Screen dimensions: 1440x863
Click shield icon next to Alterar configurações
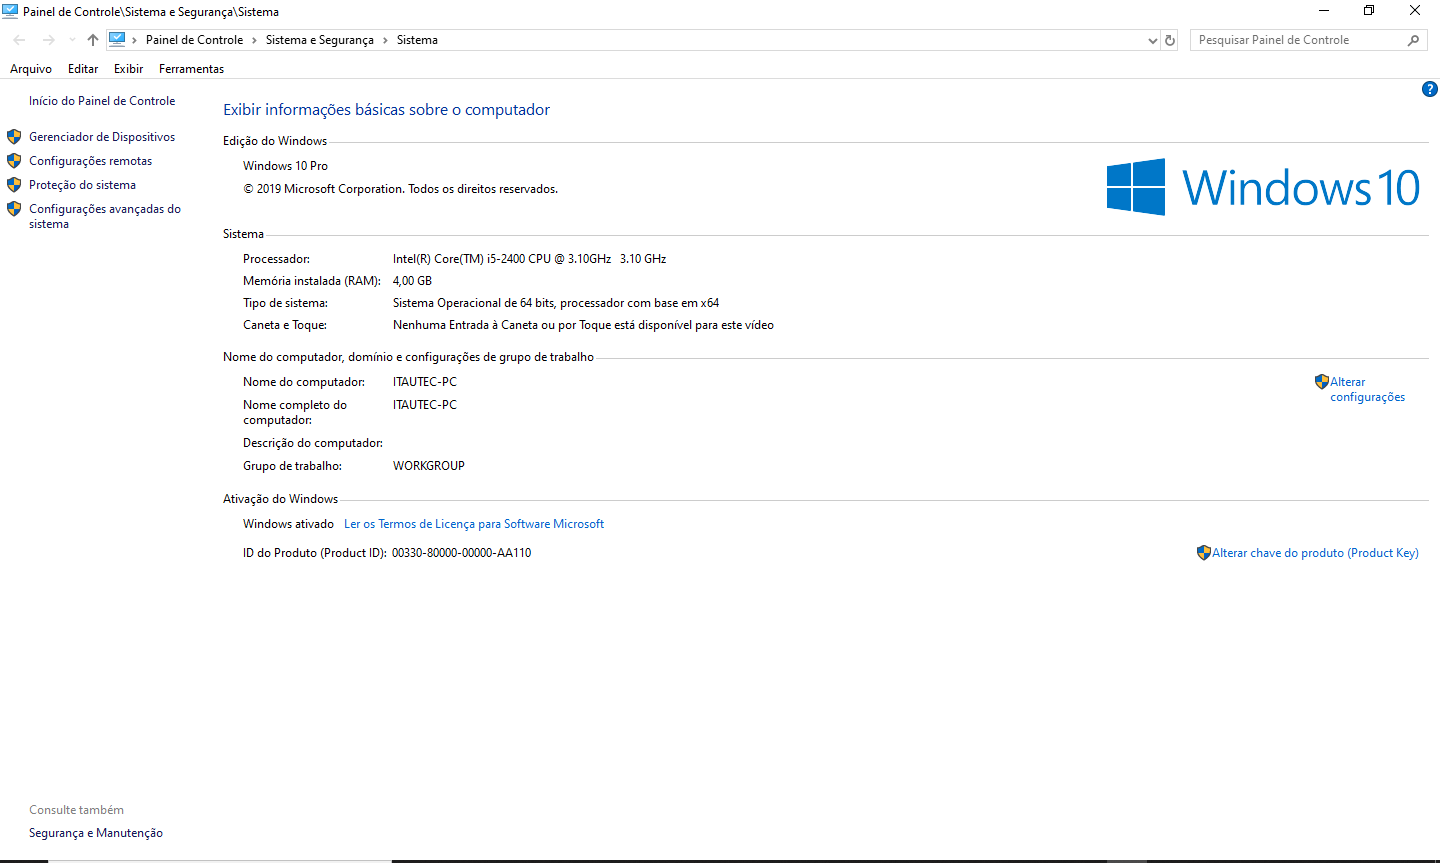[x=1322, y=382]
